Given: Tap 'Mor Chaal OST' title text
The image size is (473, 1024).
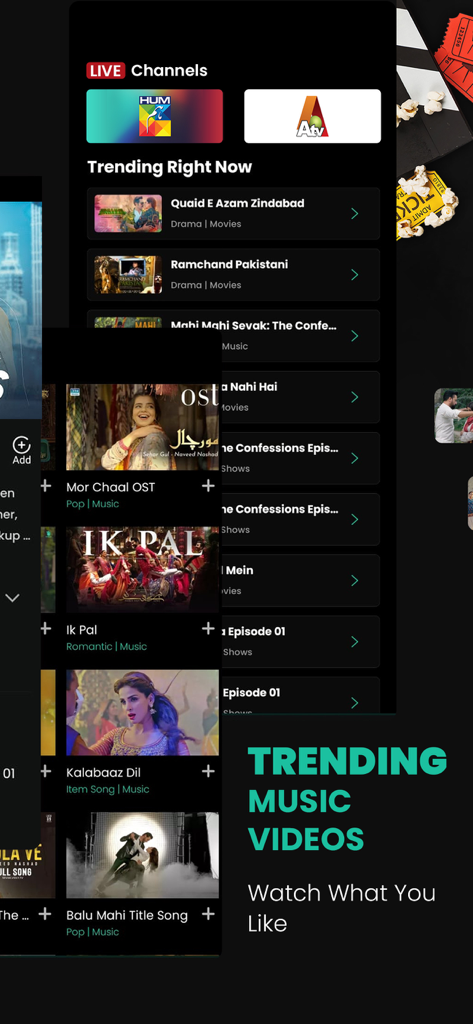Looking at the screenshot, I should (x=110, y=487).
